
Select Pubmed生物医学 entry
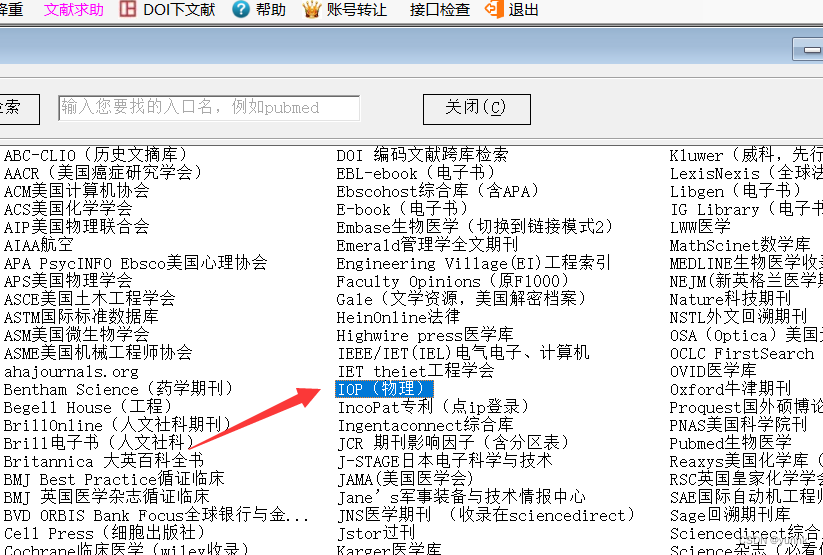730,443
